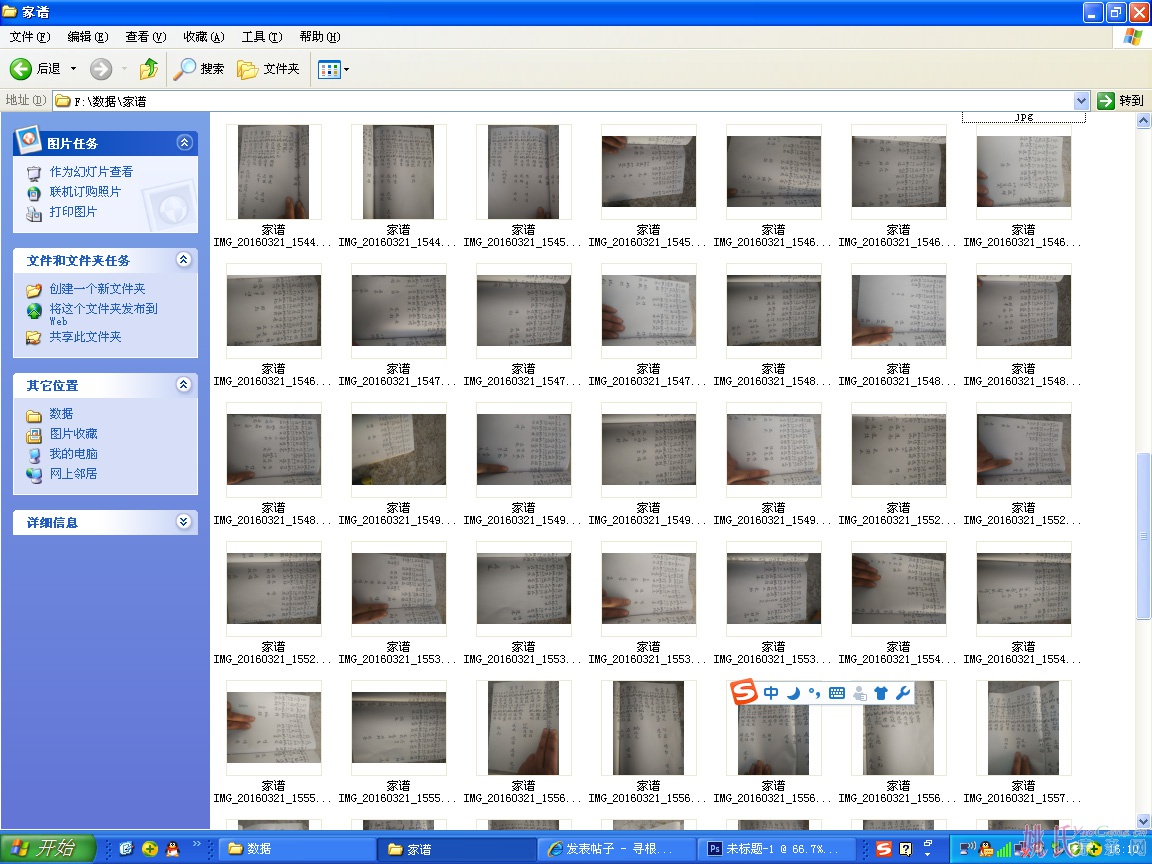
Task: Open the 帮助 menu
Action: [x=320, y=37]
